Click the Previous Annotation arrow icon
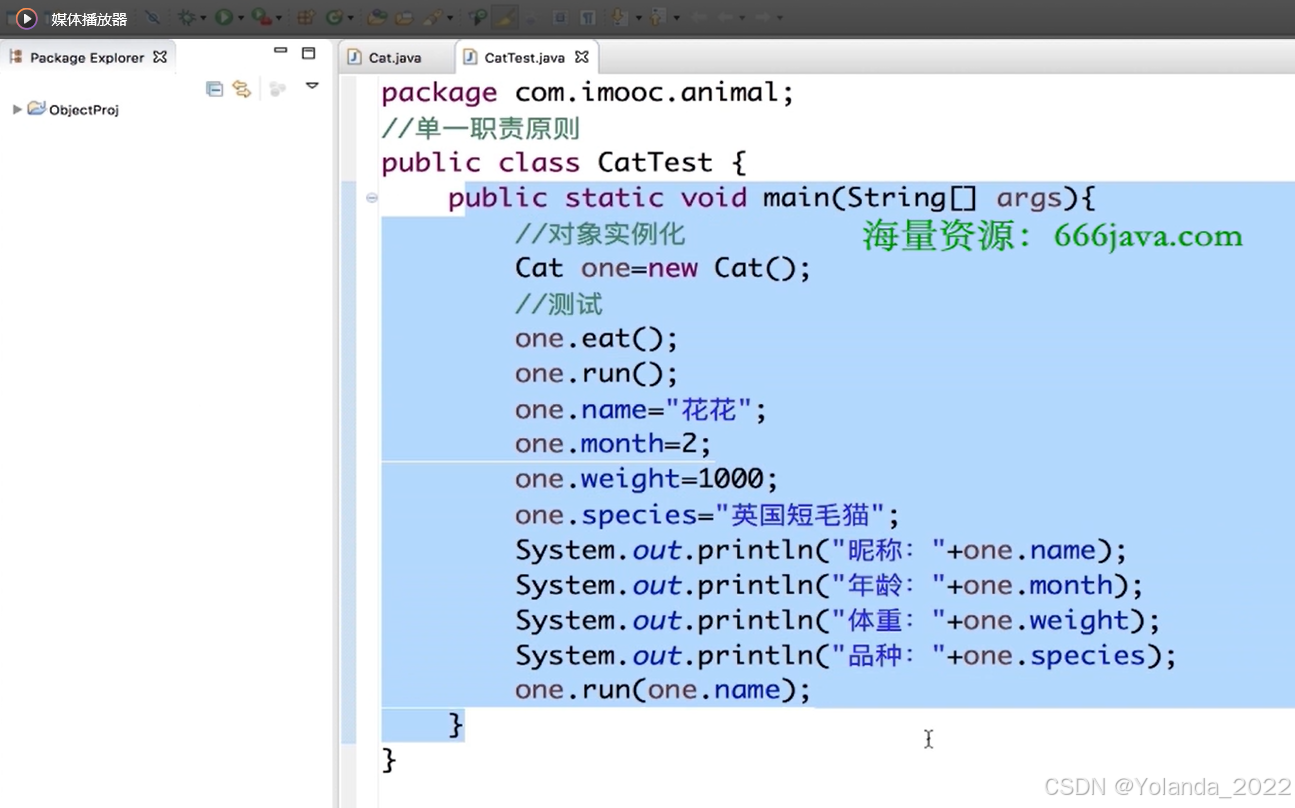This screenshot has height=808, width=1295. click(659, 18)
